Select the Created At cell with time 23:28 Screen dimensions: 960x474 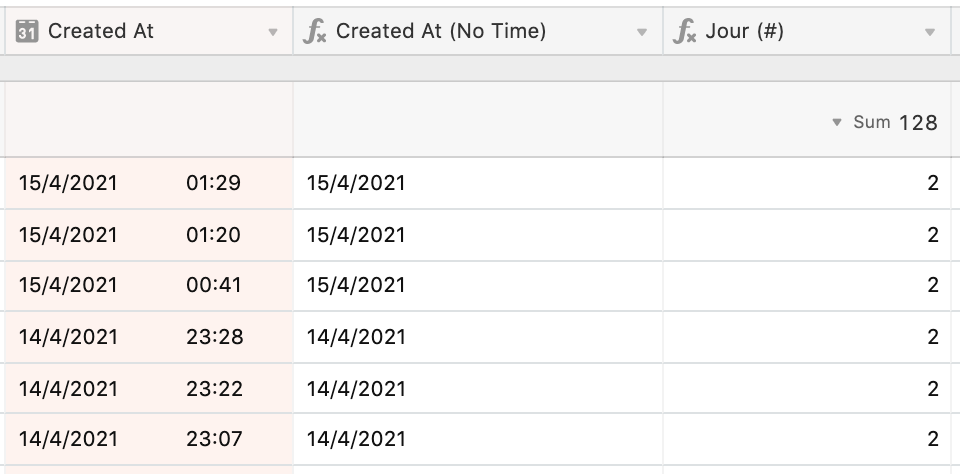(x=149, y=337)
